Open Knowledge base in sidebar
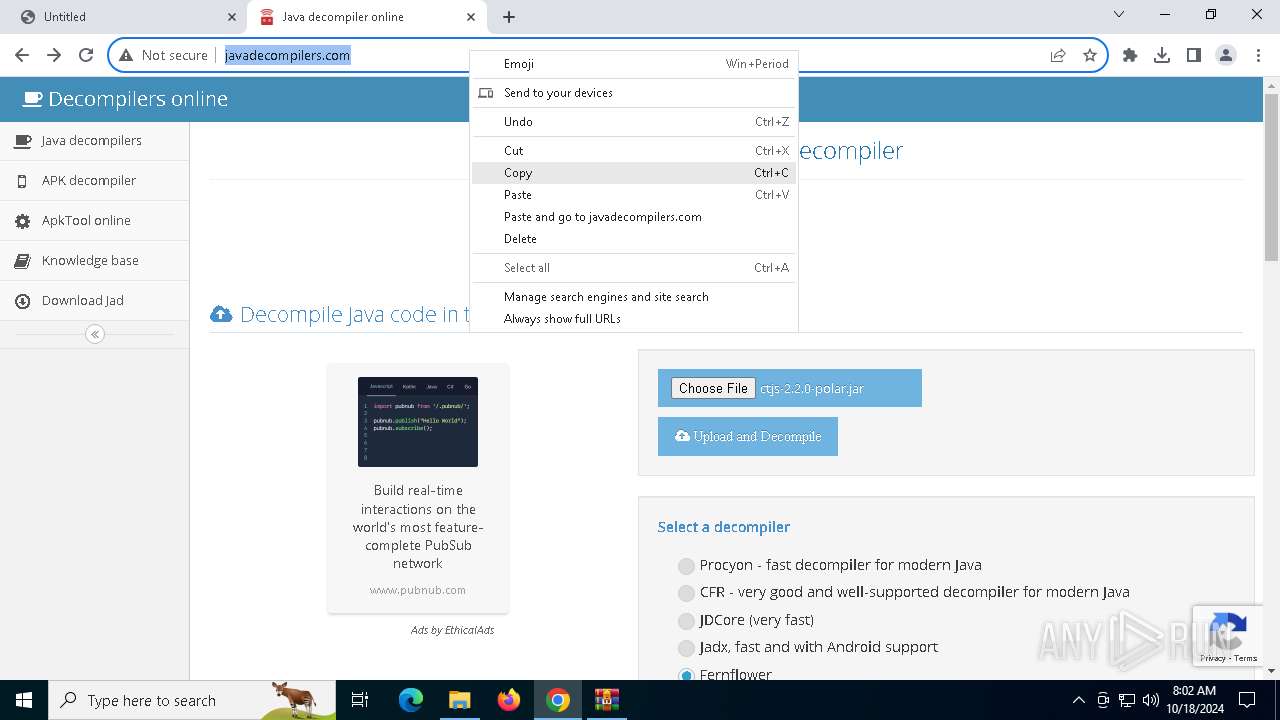This screenshot has height=720, width=1280. point(94,261)
